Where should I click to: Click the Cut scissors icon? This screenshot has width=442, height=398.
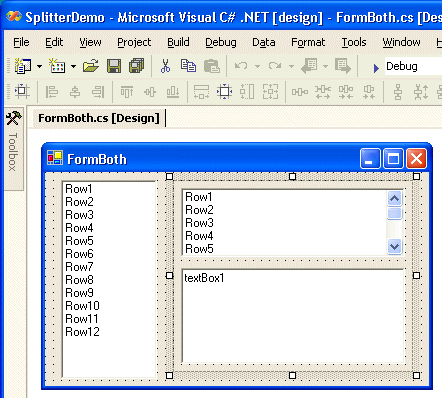click(165, 66)
